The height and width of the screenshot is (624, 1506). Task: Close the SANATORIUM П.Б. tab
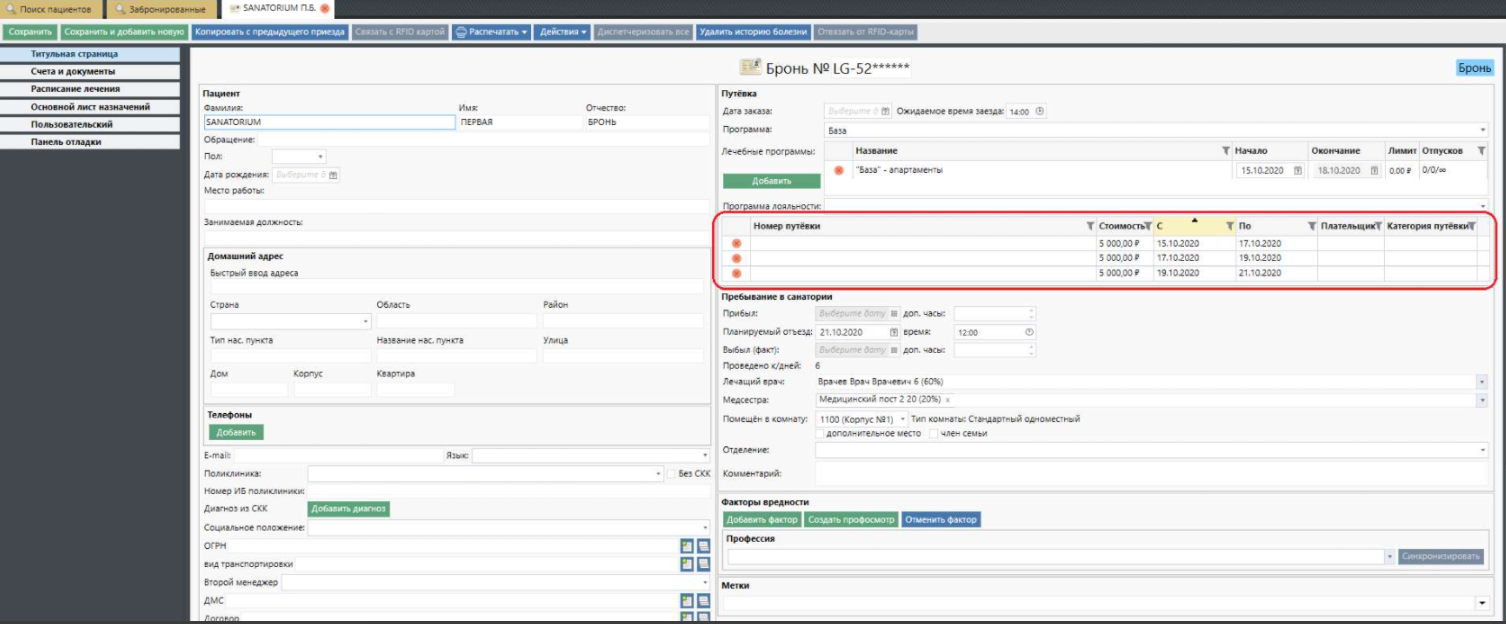(x=325, y=8)
